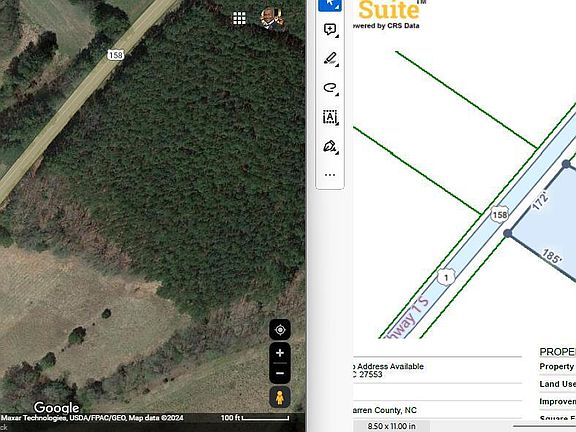This screenshot has width=576, height=432.
Task: Click the Warren County, NC text
Action: 384,410
